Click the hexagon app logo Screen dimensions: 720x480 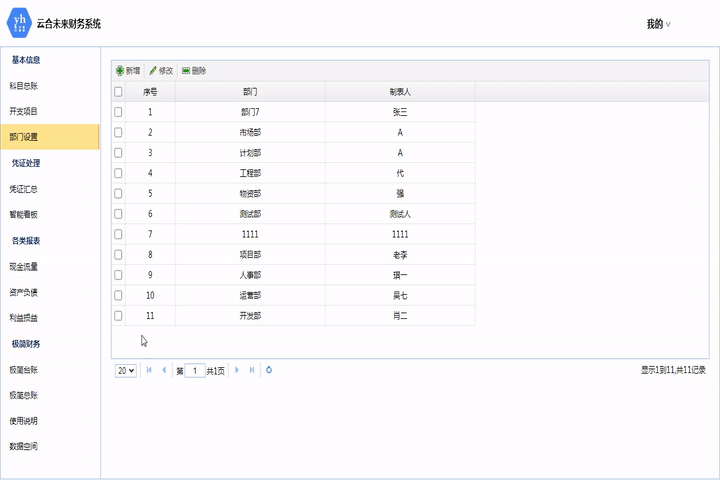[x=19, y=22]
